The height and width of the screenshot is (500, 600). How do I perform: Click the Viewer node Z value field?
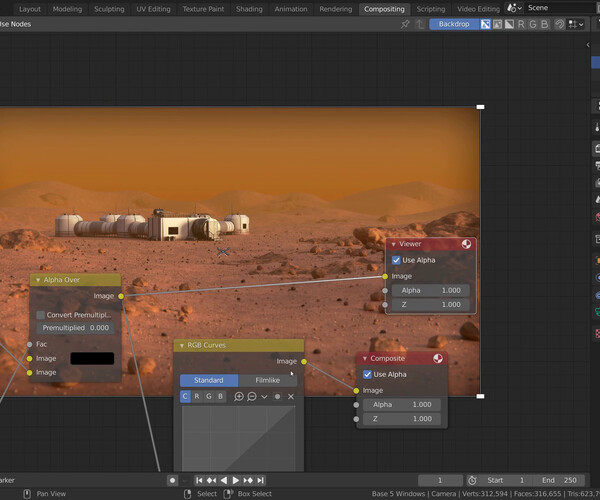tap(430, 305)
